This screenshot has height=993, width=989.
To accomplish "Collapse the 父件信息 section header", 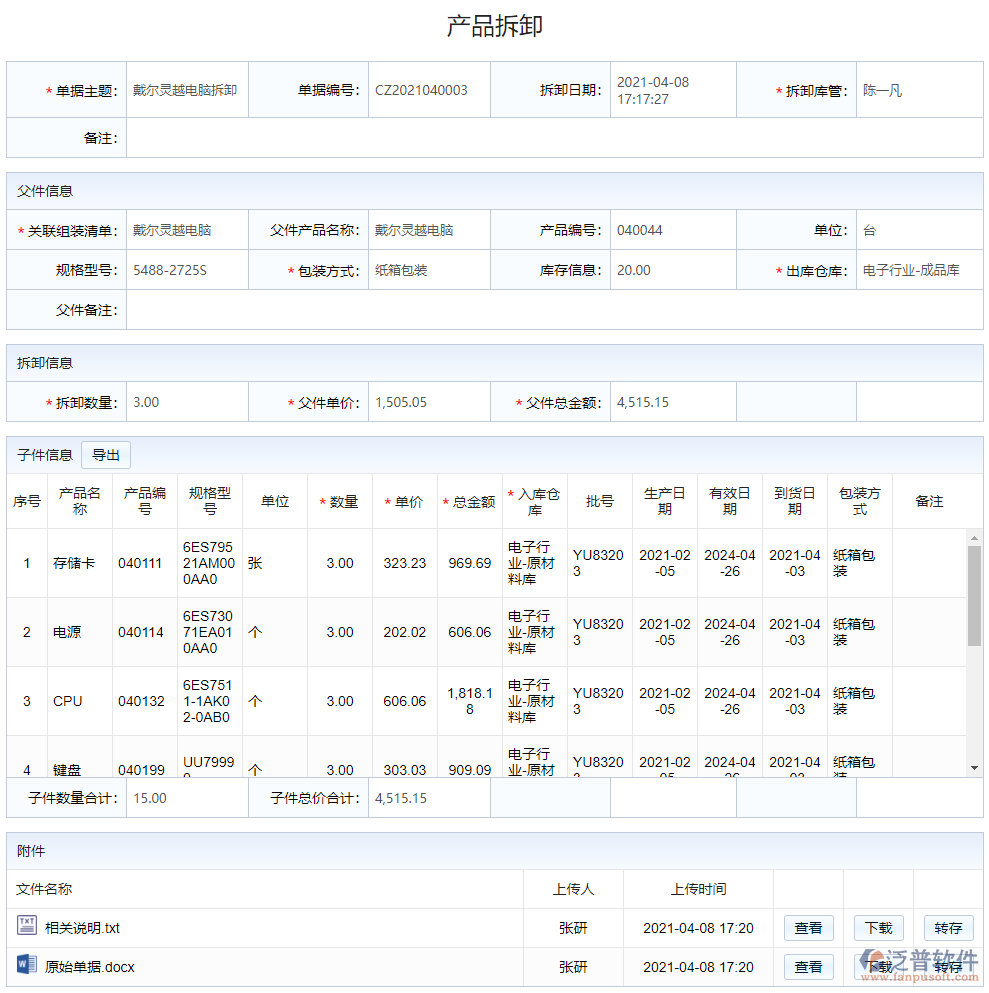I will (x=45, y=191).
